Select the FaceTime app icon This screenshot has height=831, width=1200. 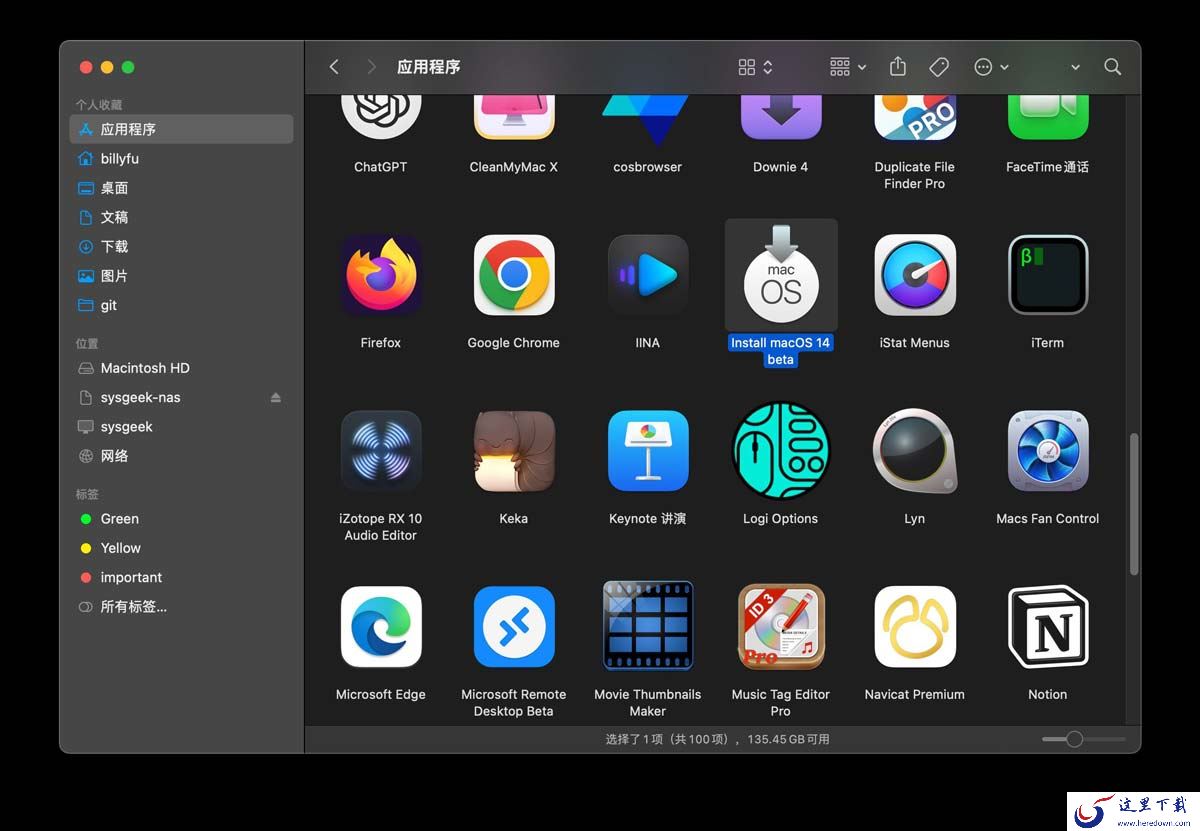tap(1048, 117)
